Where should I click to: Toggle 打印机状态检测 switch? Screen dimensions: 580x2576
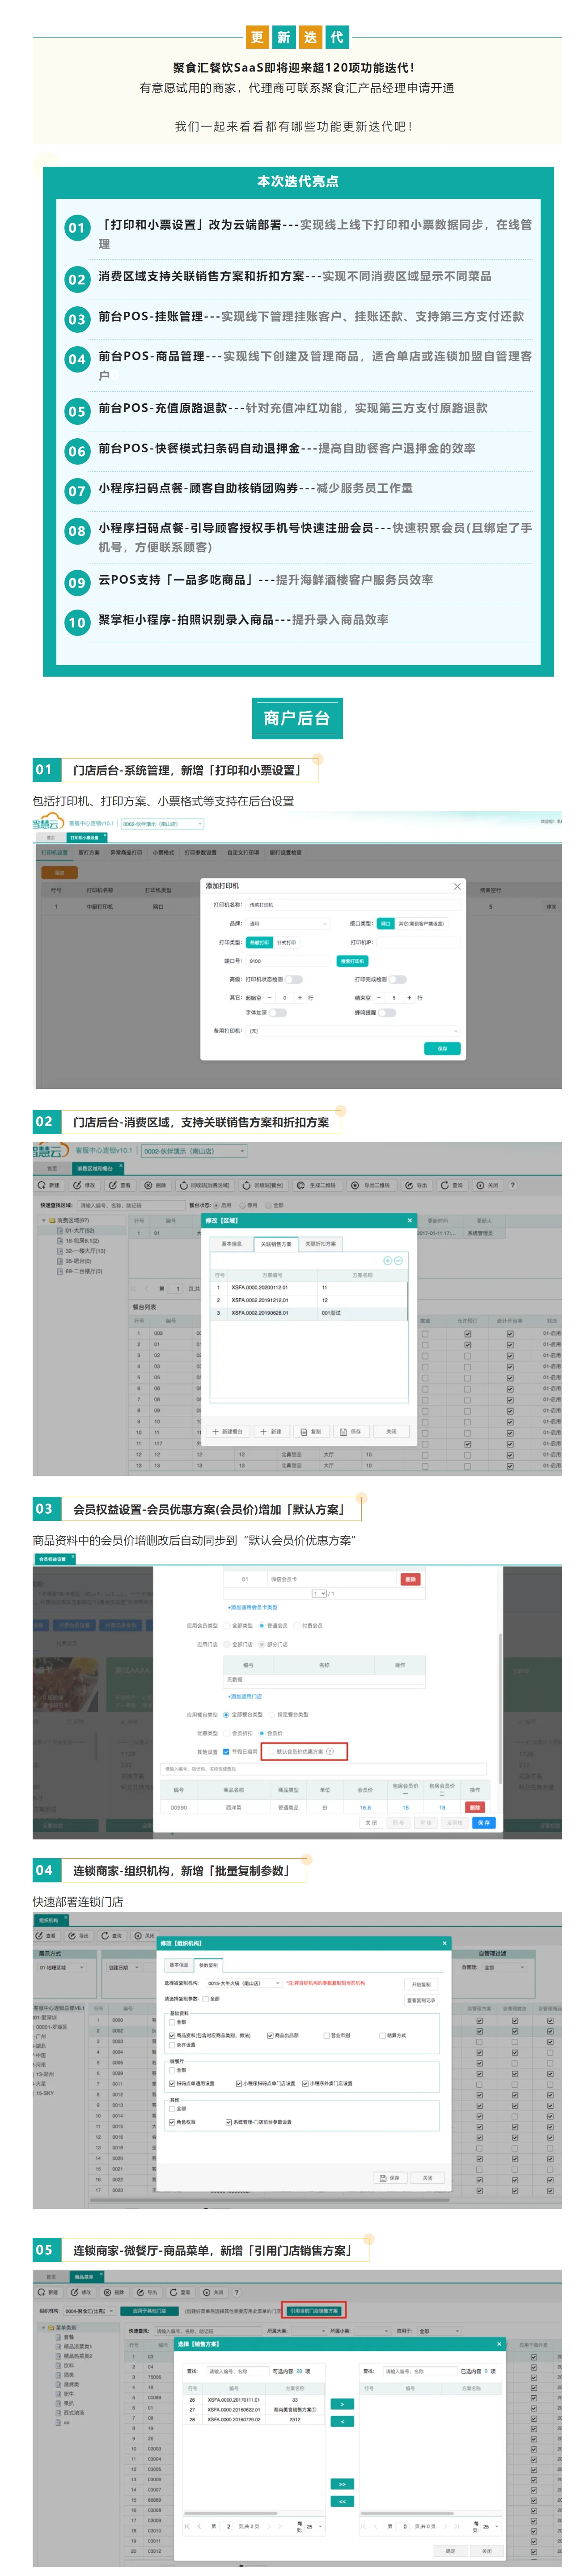click(x=294, y=979)
